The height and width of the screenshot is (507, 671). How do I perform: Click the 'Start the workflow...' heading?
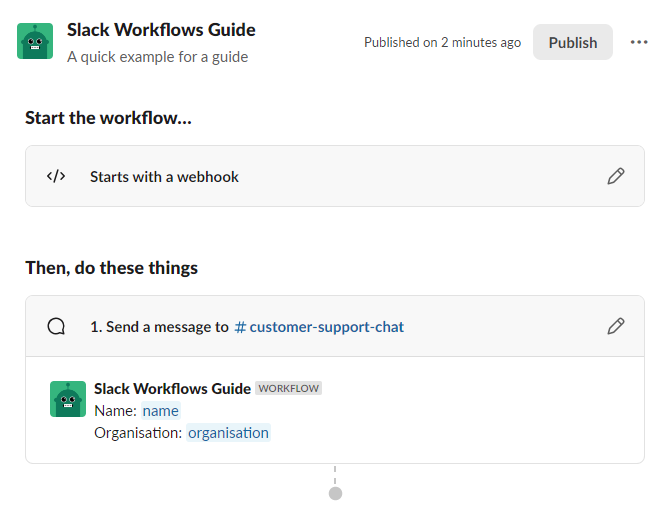coord(108,118)
